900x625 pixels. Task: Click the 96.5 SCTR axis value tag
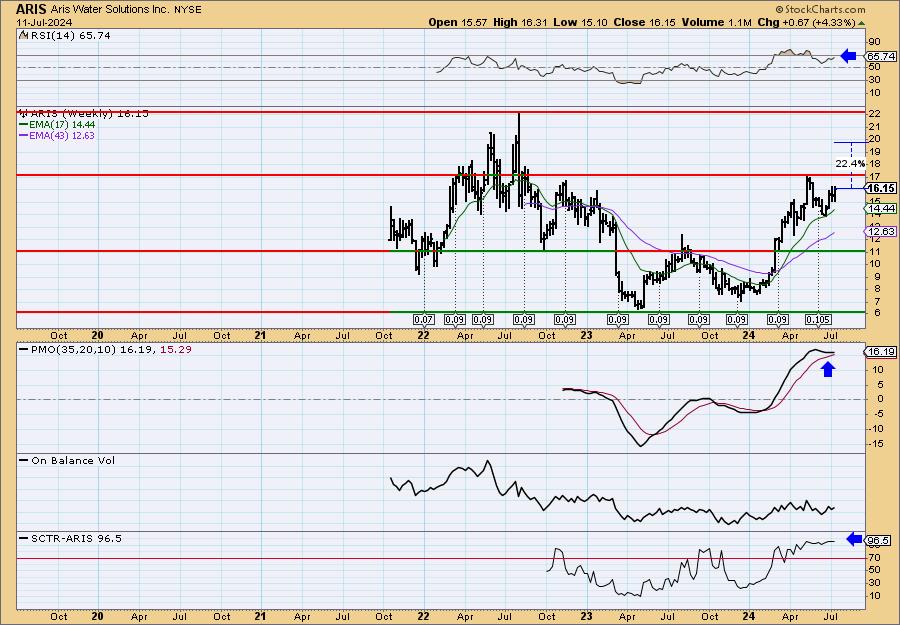[x=879, y=541]
